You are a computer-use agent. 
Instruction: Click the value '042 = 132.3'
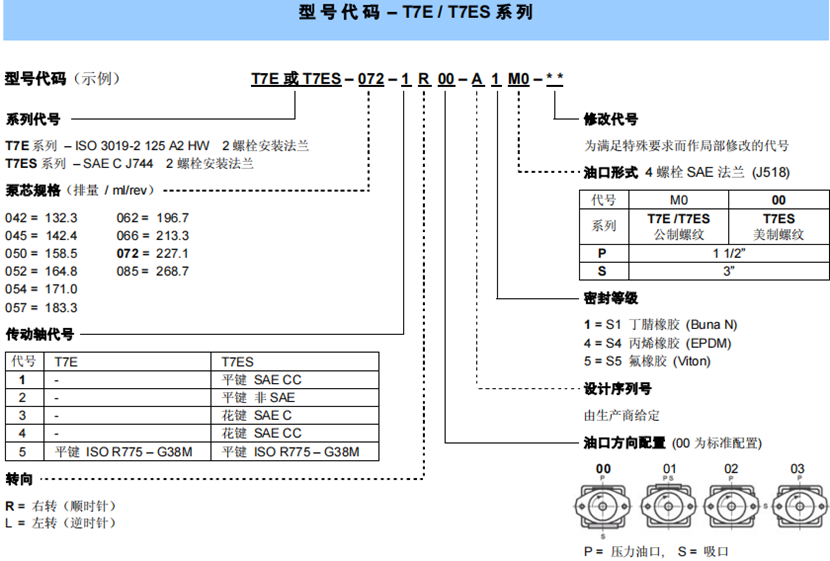(41, 218)
